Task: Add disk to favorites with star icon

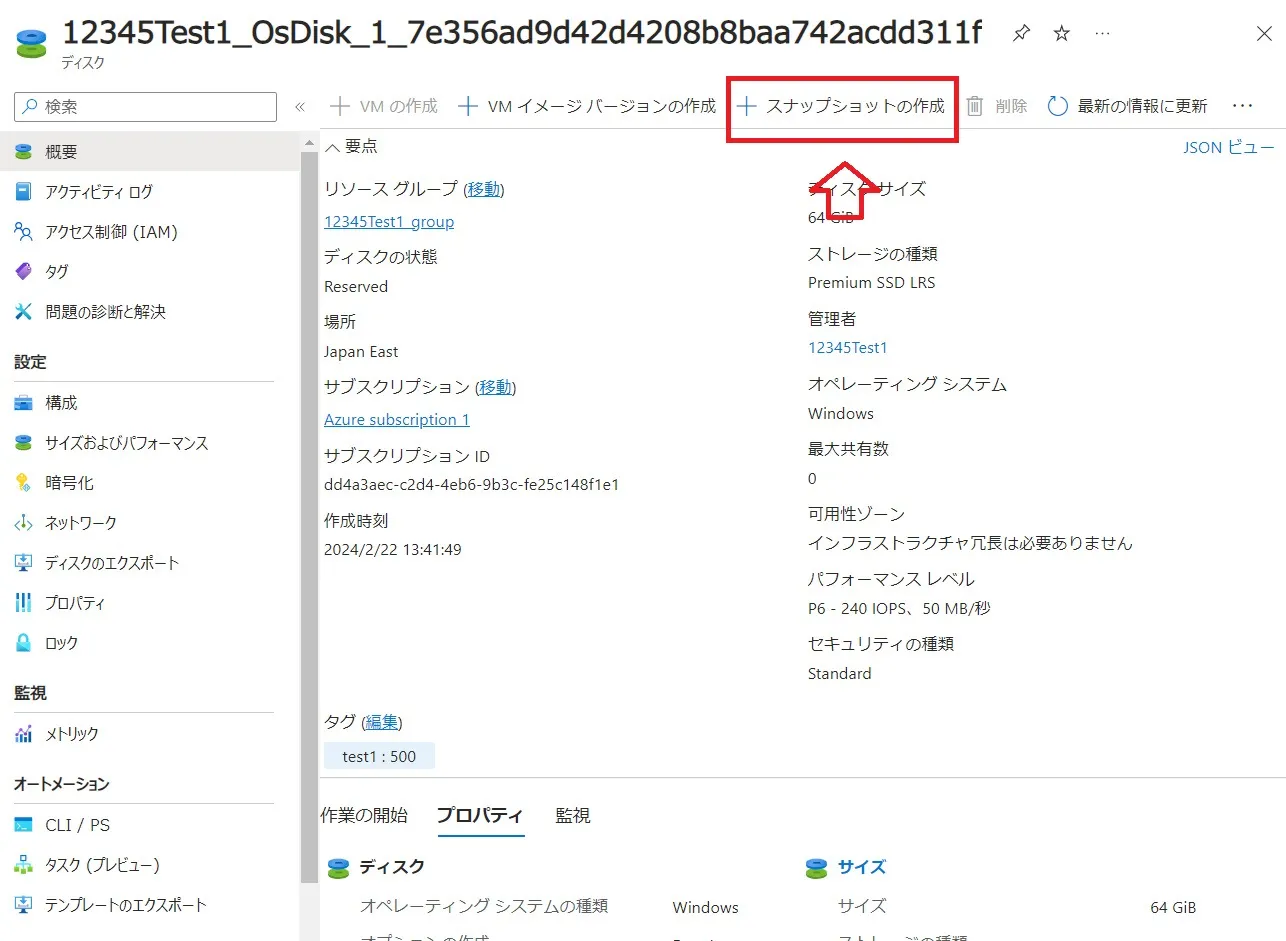Action: (x=1062, y=34)
